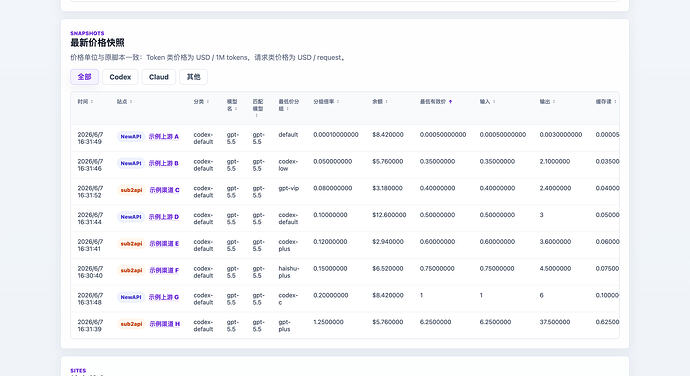The image size is (690, 376).
Task: Switch to the Claud filter tab
Action: click(158, 77)
